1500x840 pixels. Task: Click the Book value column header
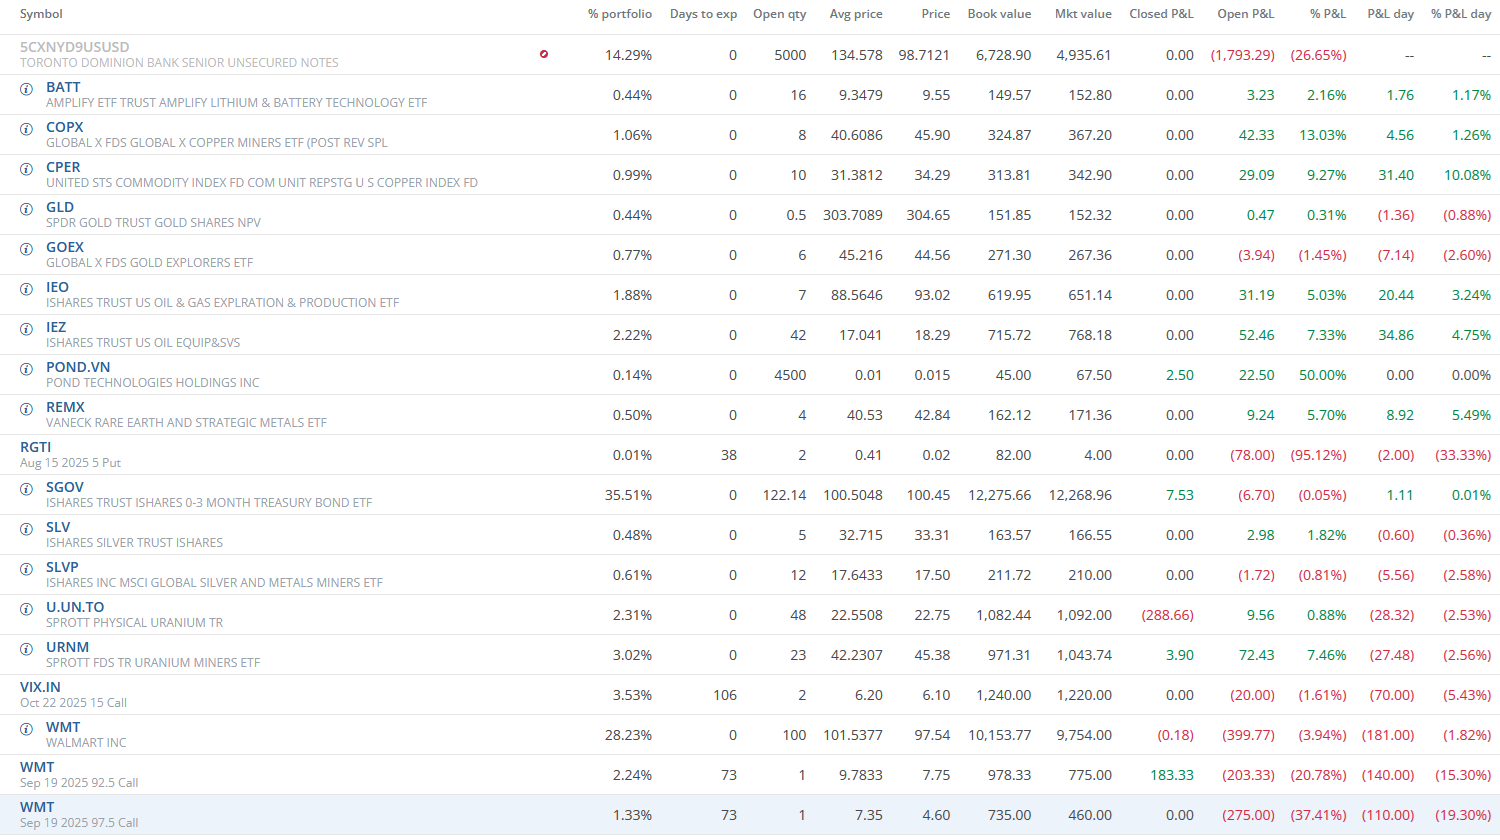(999, 14)
